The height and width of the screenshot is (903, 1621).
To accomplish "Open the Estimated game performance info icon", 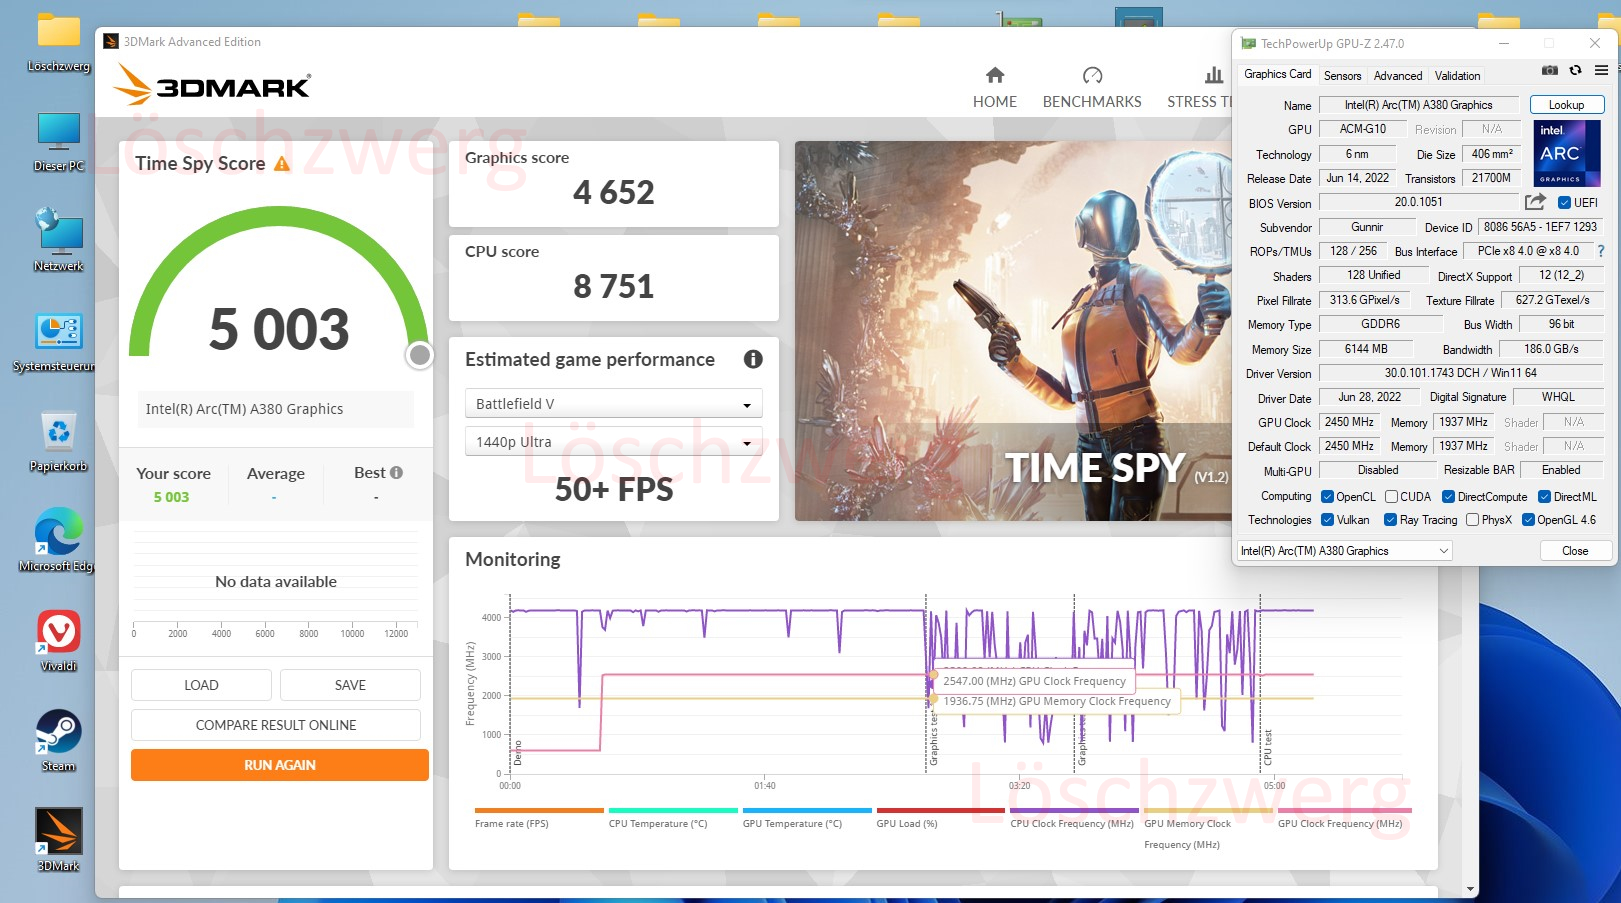I will coord(753,359).
